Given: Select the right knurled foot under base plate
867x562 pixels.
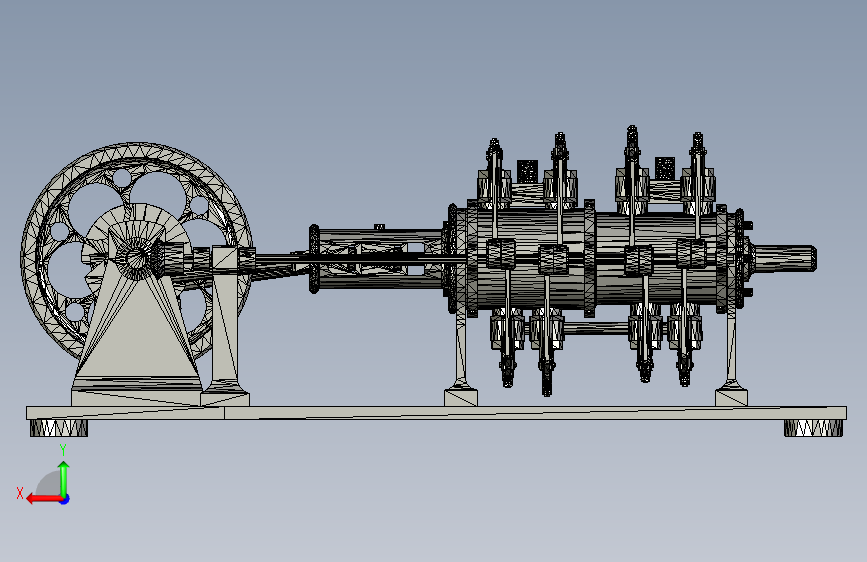Looking at the screenshot, I should point(813,428).
